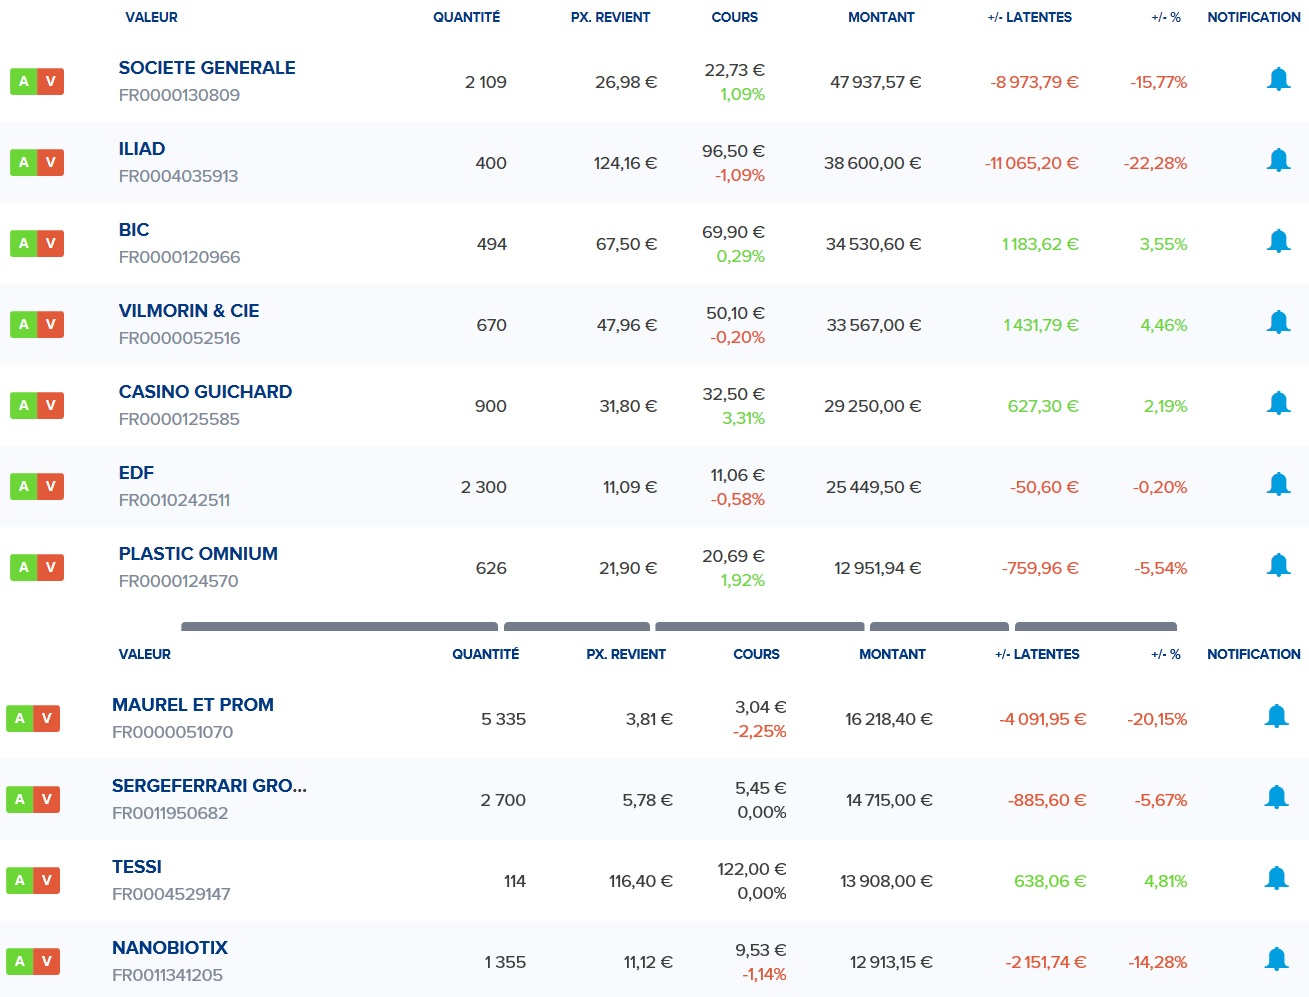Click ISIN code FR0004035913

(178, 176)
